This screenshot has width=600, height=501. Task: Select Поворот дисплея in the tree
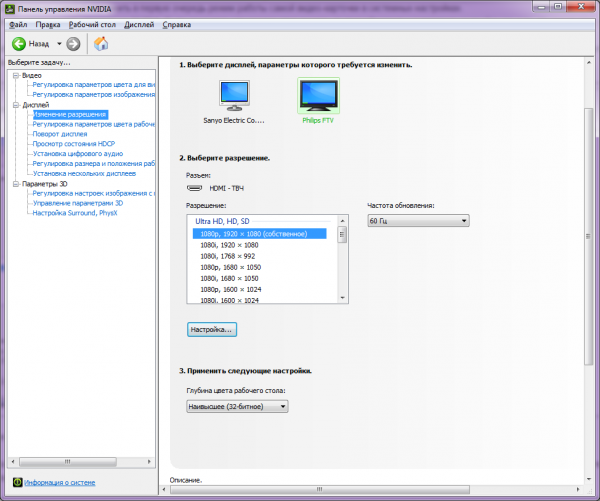click(60, 134)
